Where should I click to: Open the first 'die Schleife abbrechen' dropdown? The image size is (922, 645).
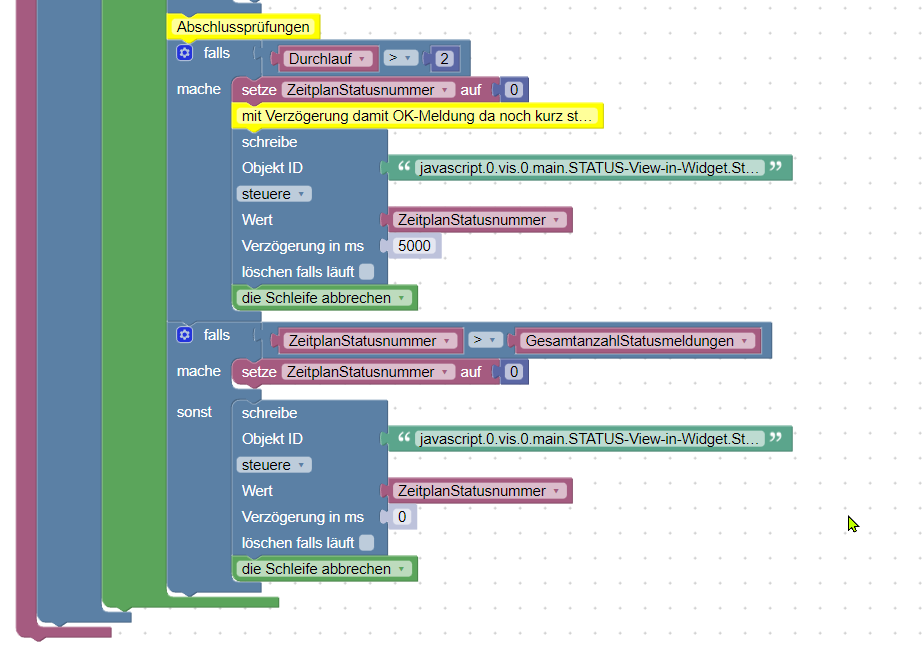pyautogui.click(x=324, y=298)
